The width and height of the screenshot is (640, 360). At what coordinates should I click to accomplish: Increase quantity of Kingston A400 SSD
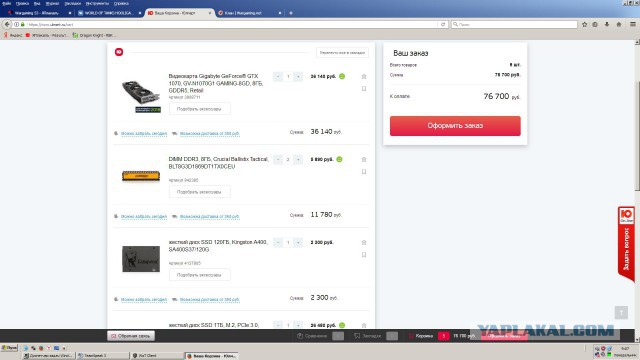pos(298,242)
